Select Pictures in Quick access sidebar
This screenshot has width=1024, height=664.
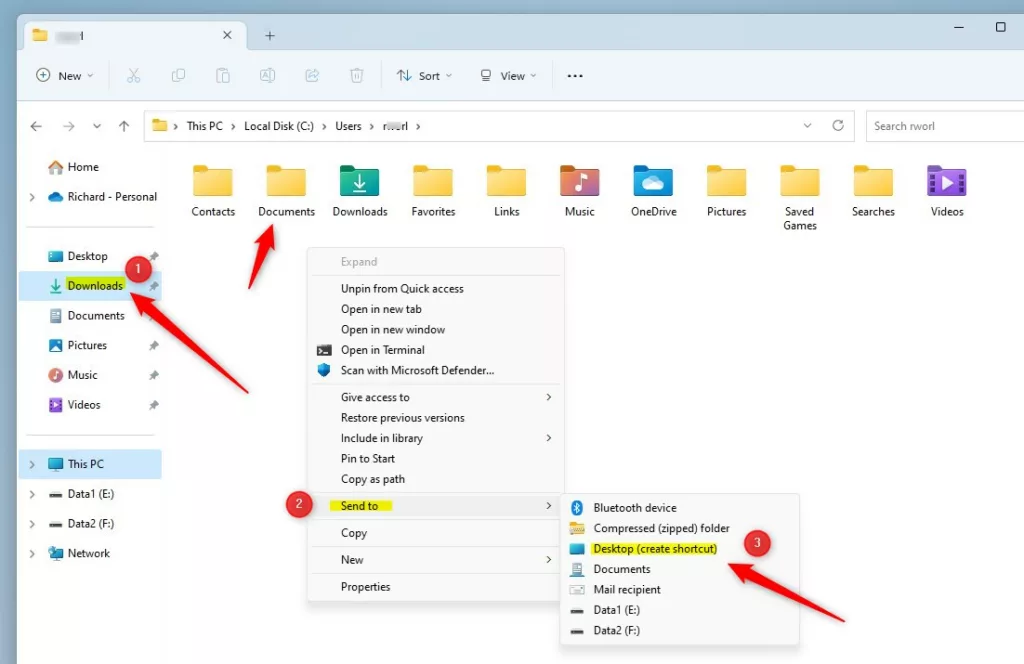point(90,345)
